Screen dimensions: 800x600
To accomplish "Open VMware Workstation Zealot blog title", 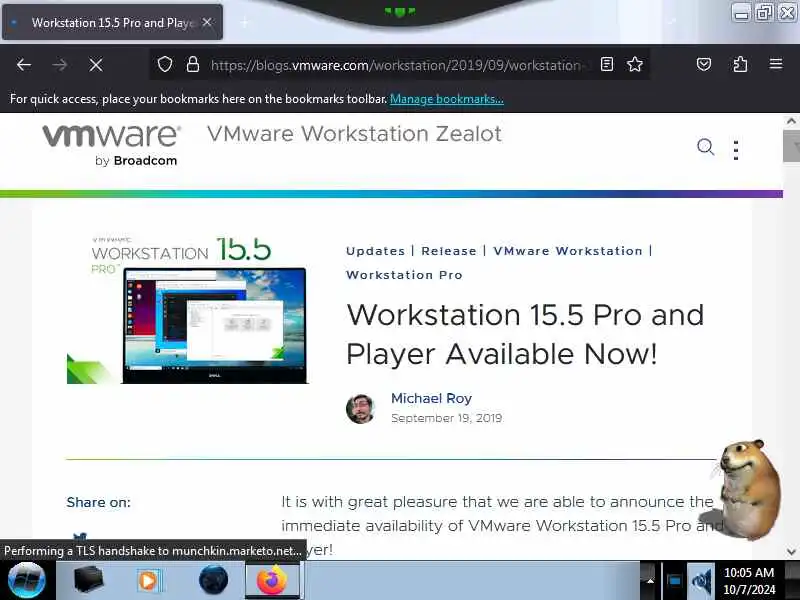I will (354, 134).
